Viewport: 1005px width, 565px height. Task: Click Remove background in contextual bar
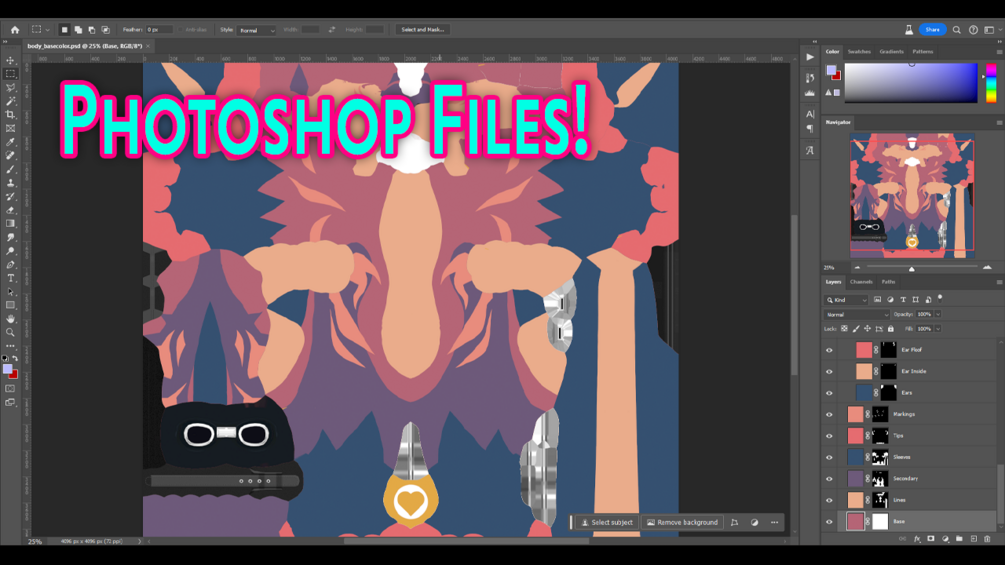point(682,523)
